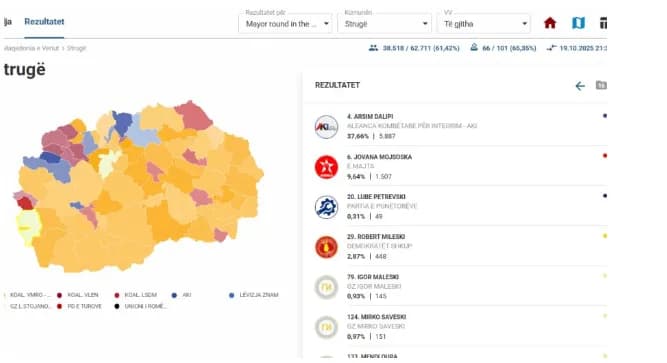Click the stations figure 66 / 101
The height and width of the screenshot is (363, 667).
[509, 48]
